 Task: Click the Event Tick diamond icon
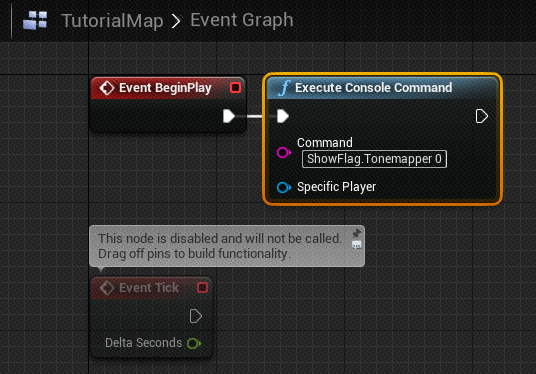[x=107, y=288]
